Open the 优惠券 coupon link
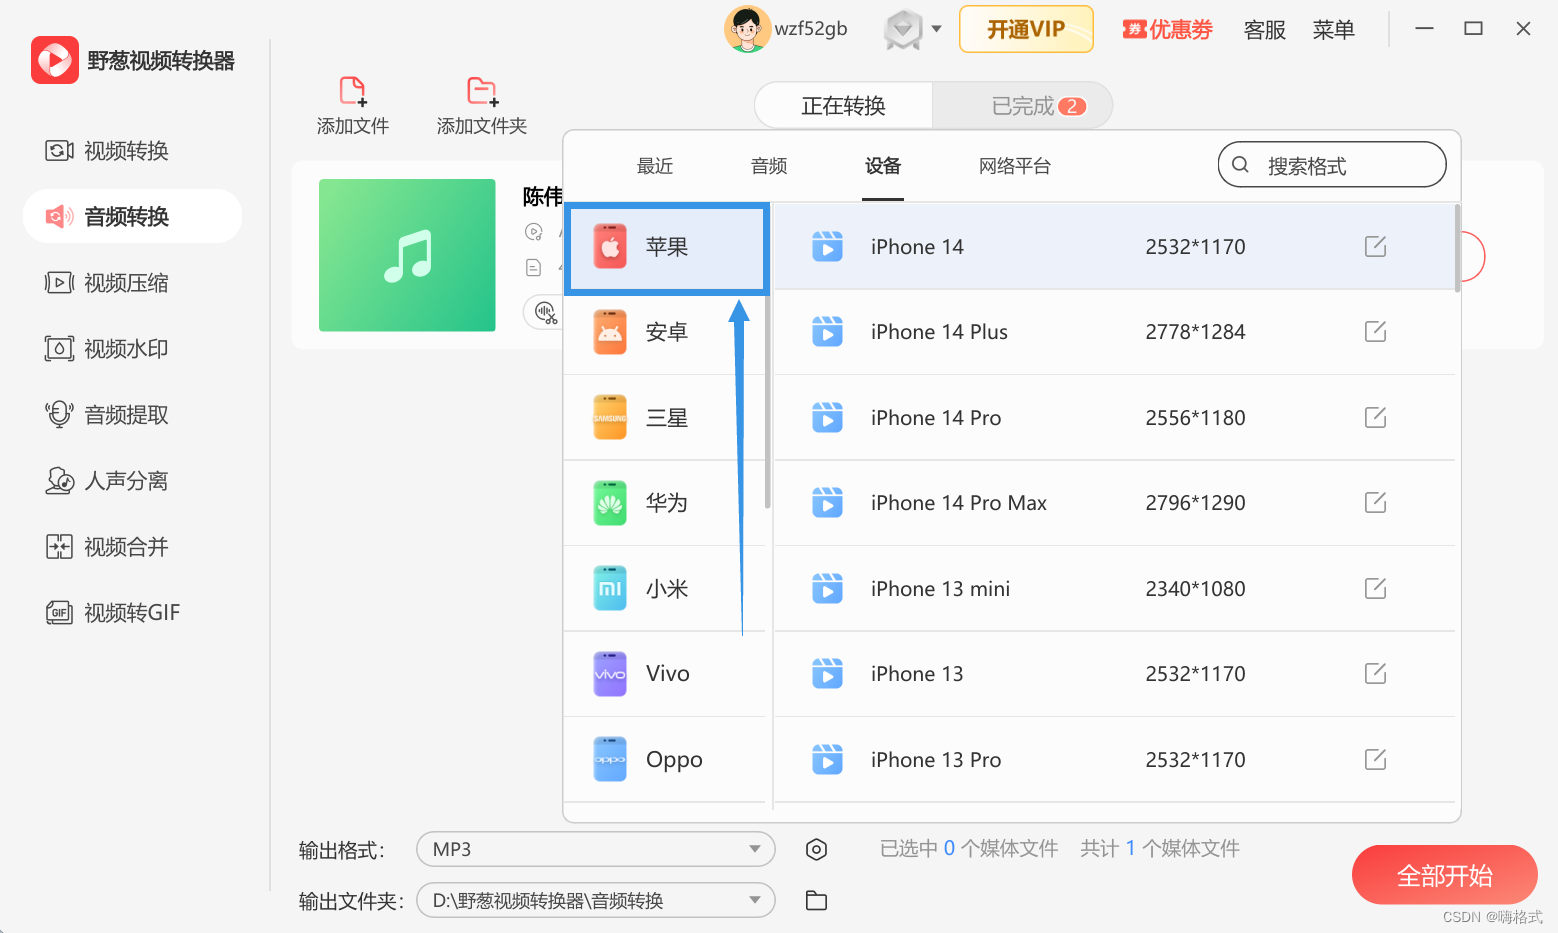The width and height of the screenshot is (1558, 933). tap(1168, 29)
